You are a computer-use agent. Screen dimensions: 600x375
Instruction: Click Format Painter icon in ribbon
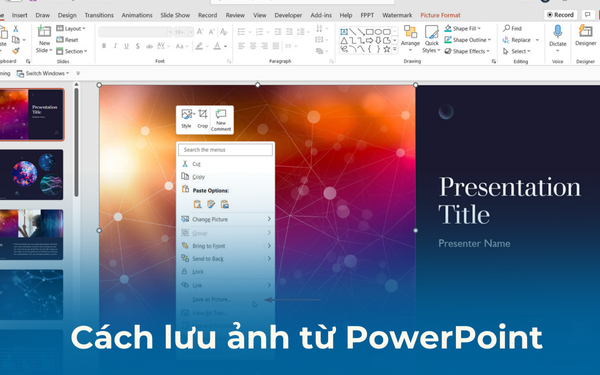coord(16,51)
